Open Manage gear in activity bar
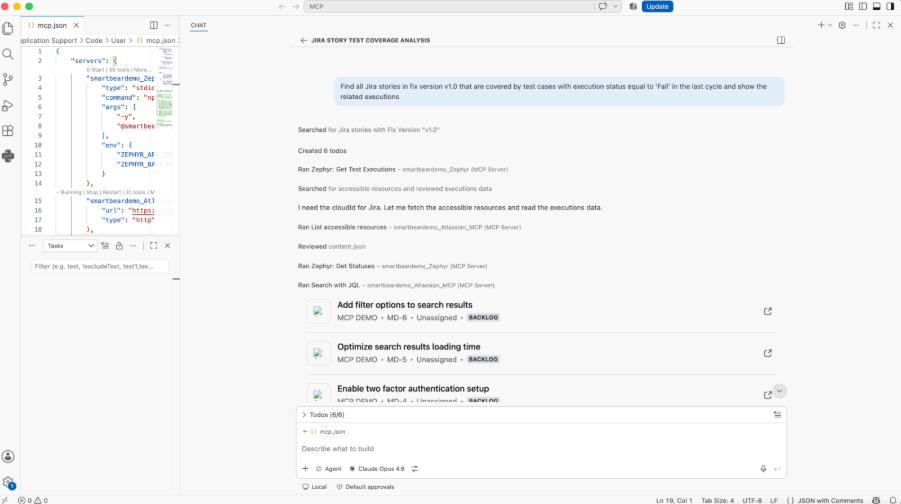This screenshot has width=901, height=504. pyautogui.click(x=8, y=483)
